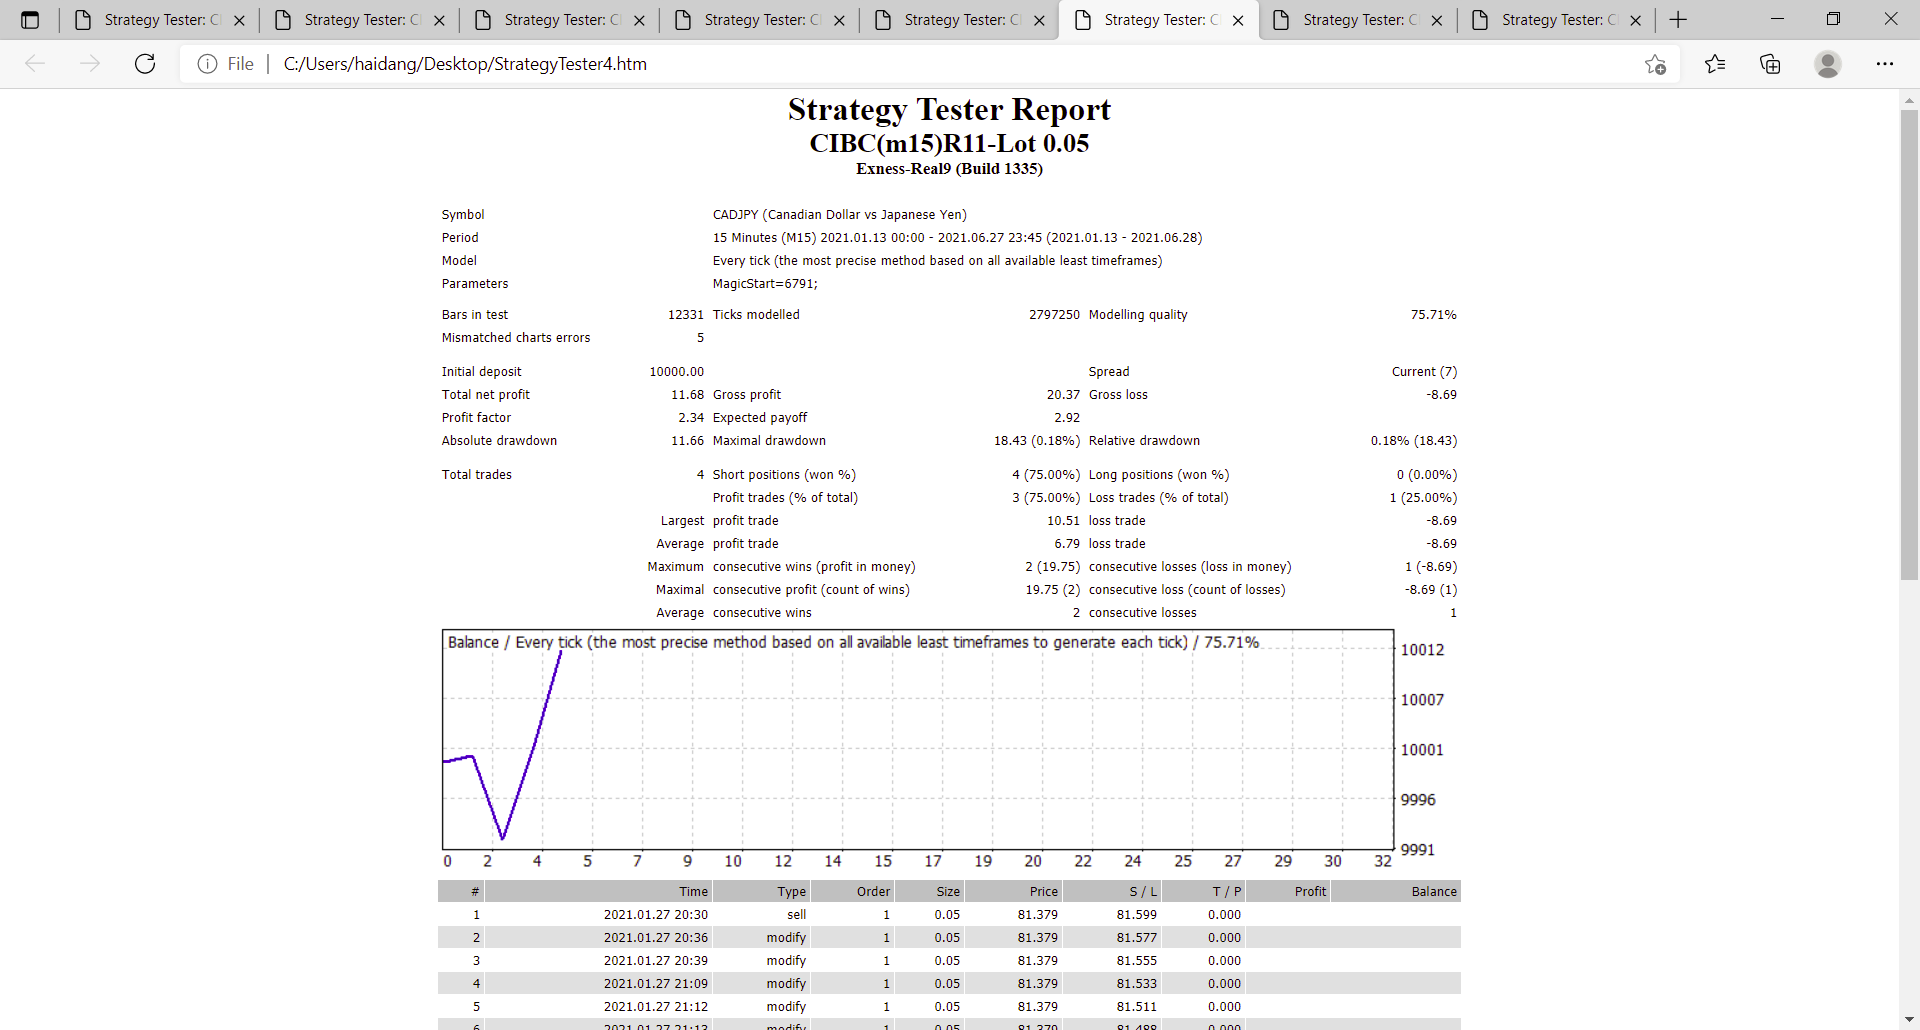Click the S/L value 81.511
The width and height of the screenshot is (1920, 1030).
point(1137,1007)
